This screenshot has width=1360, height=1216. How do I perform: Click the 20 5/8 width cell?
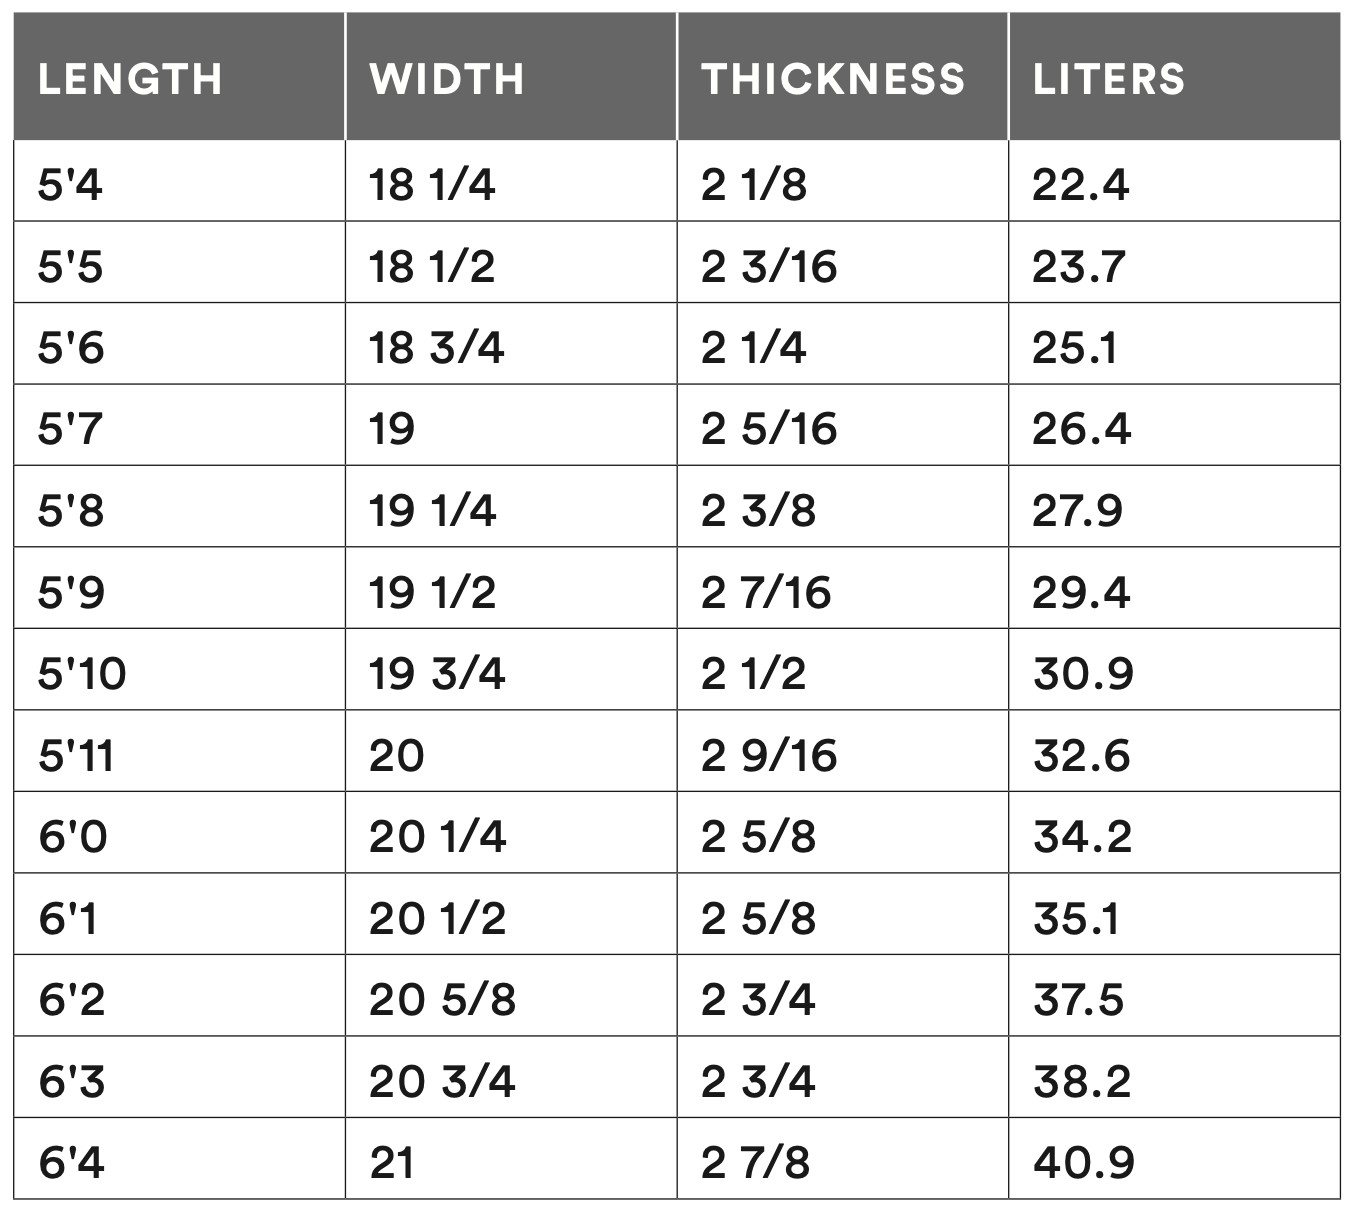pyautogui.click(x=442, y=1000)
